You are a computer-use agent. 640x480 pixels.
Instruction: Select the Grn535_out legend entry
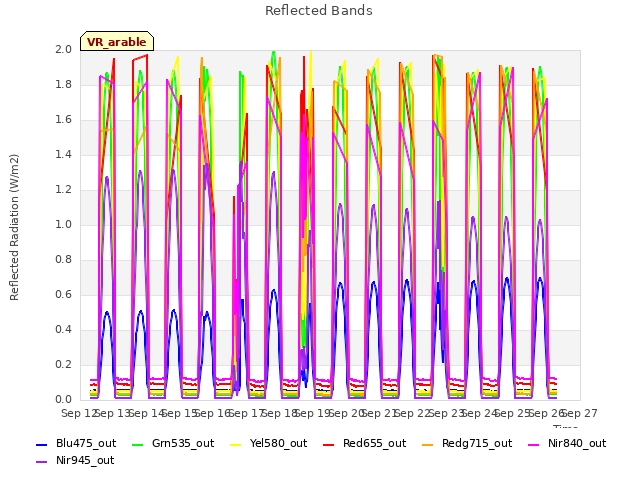pyautogui.click(x=173, y=444)
